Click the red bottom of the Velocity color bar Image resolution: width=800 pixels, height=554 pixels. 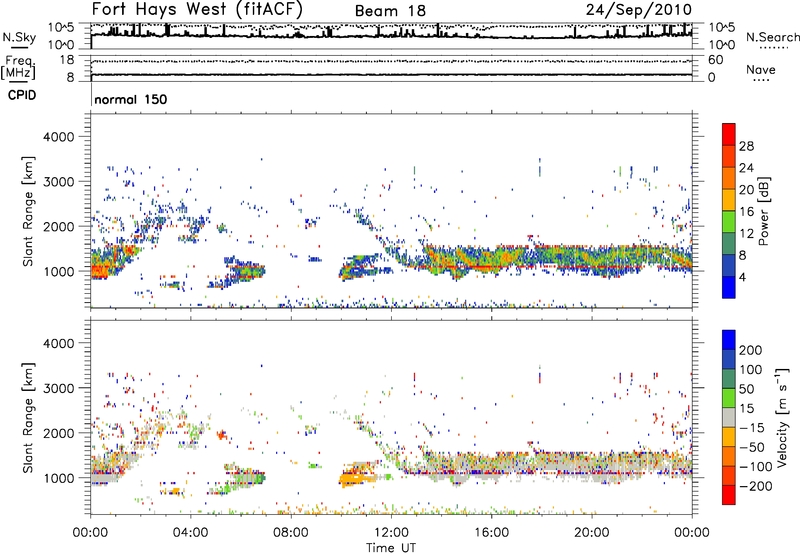coord(729,495)
